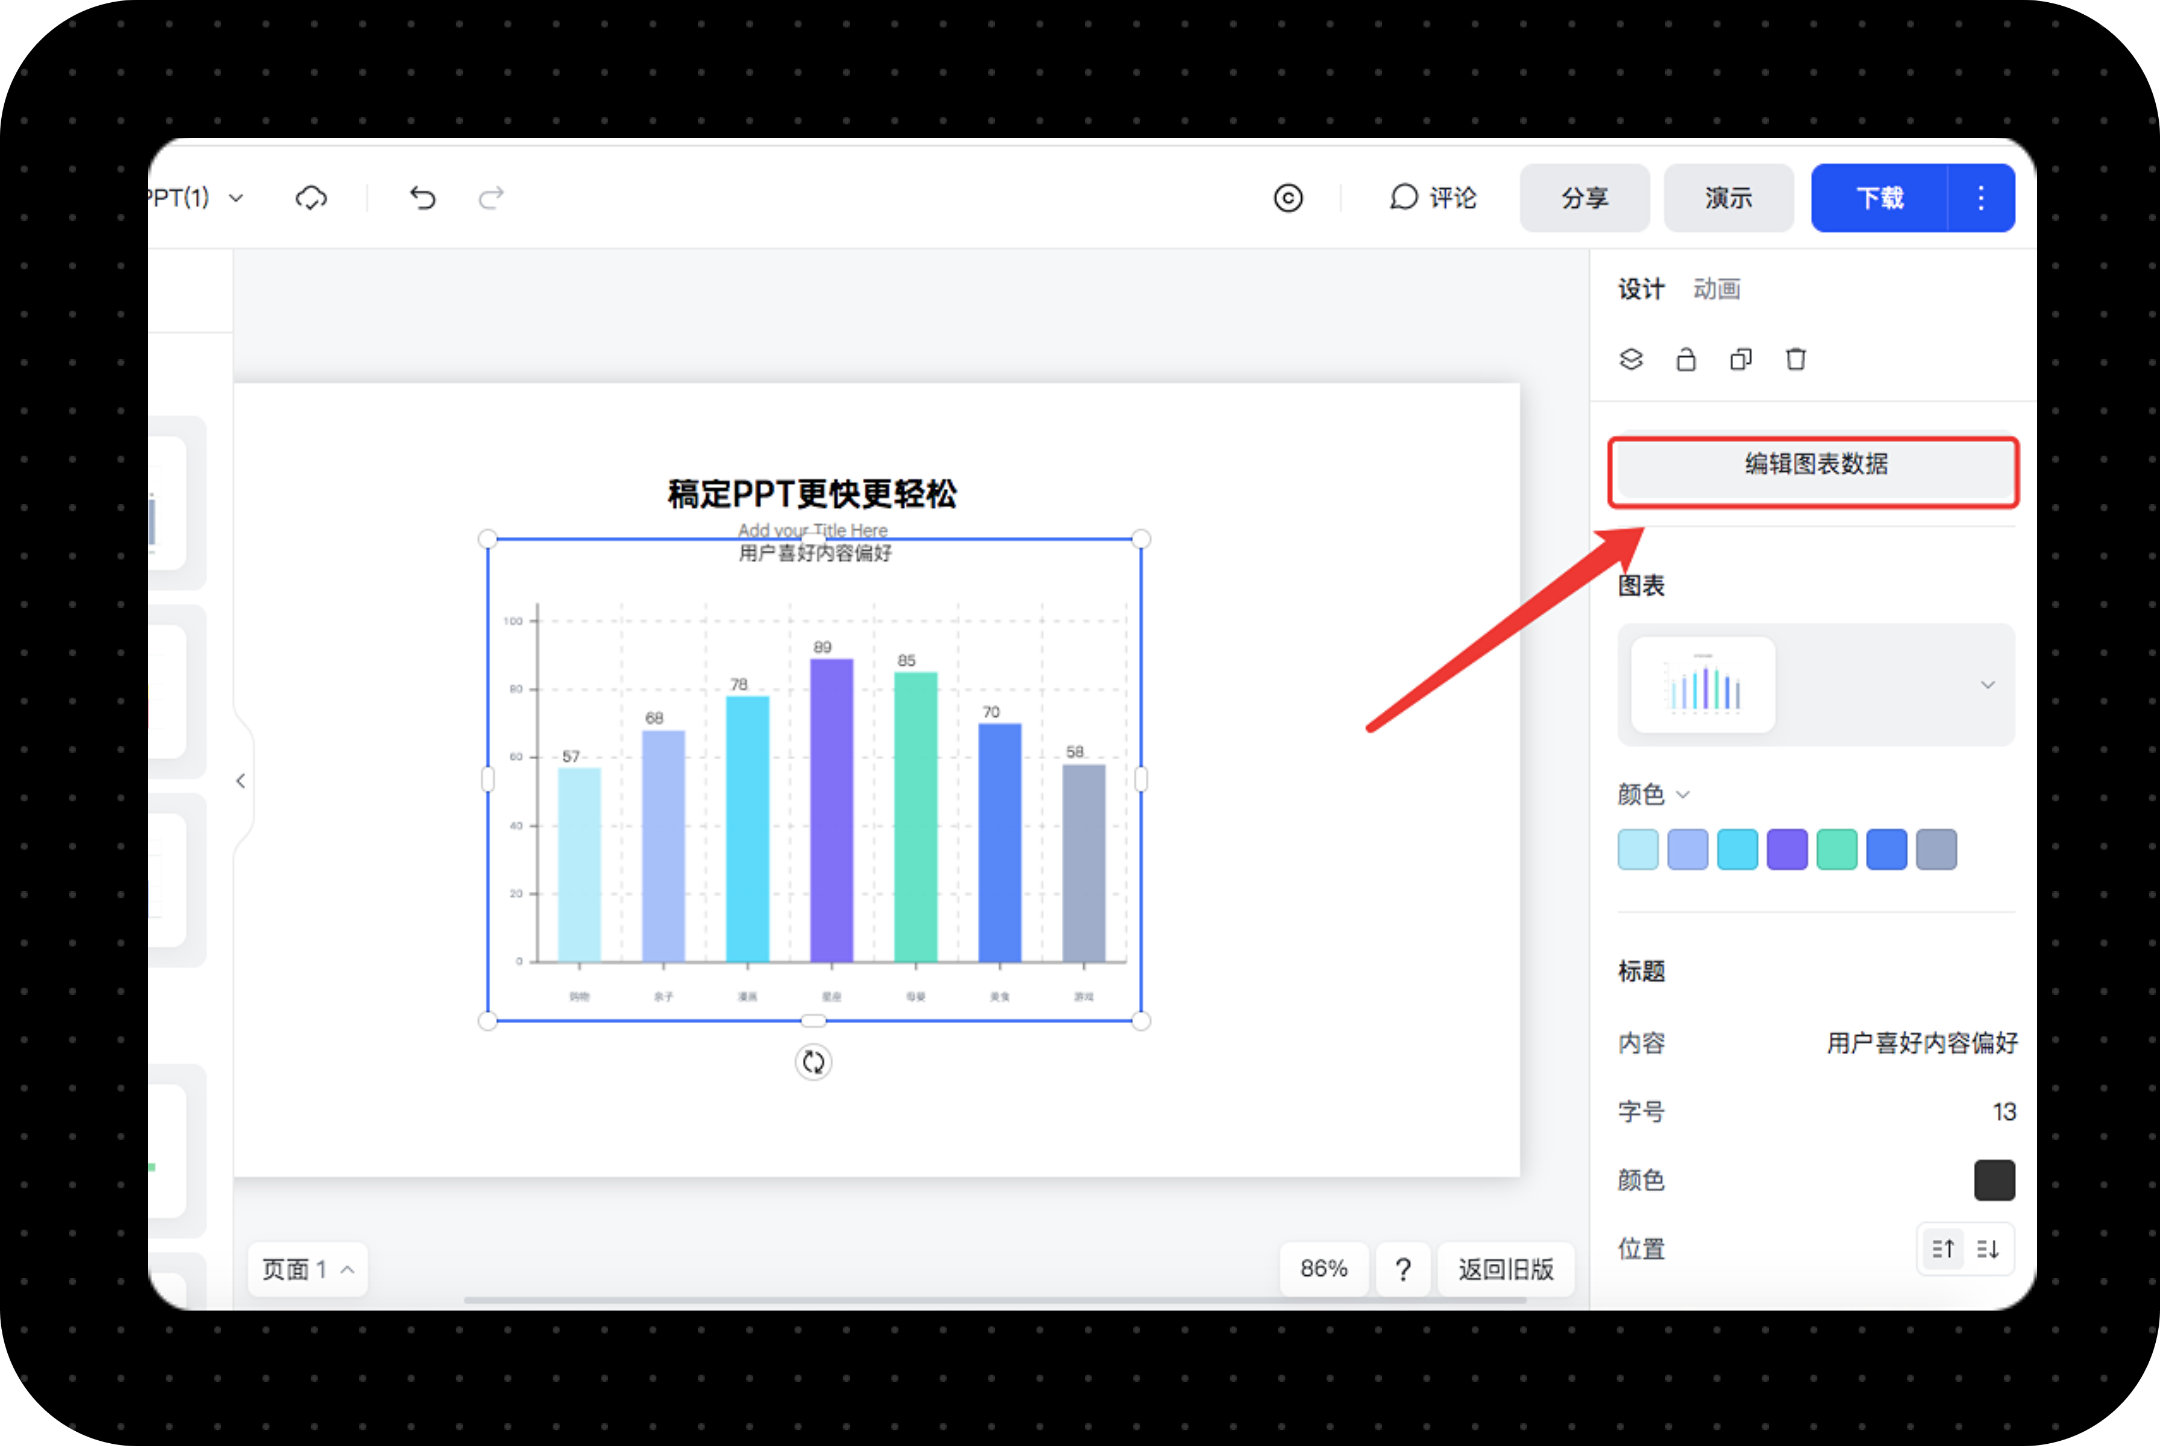Click the trash delete icon
This screenshot has height=1446, width=2160.
(1796, 359)
